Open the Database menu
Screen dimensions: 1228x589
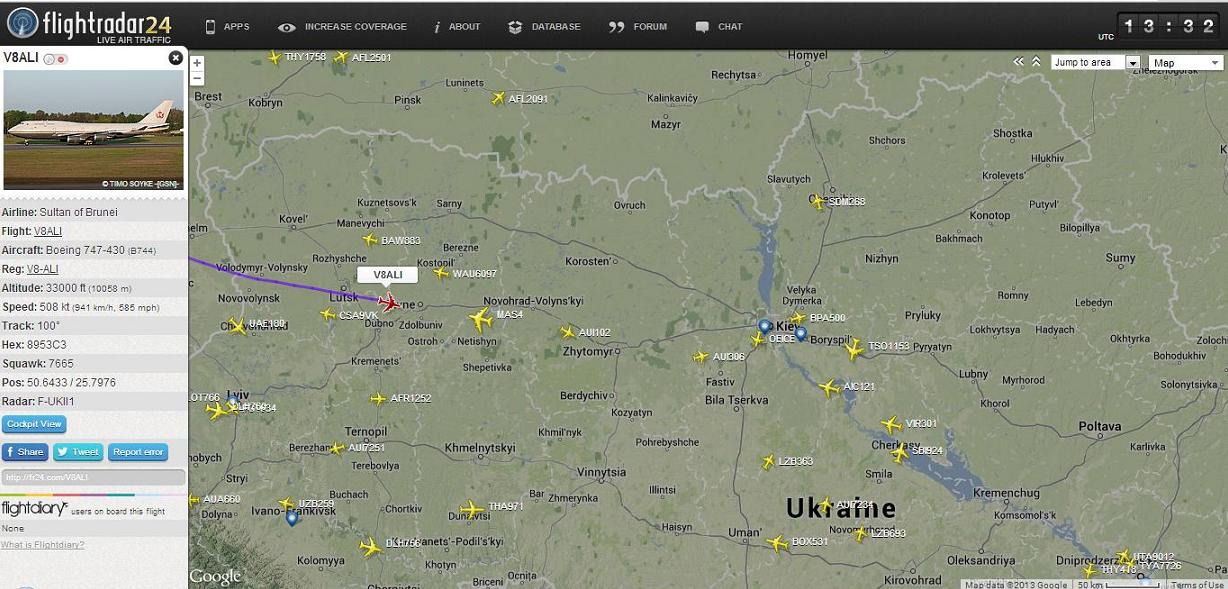(x=544, y=27)
